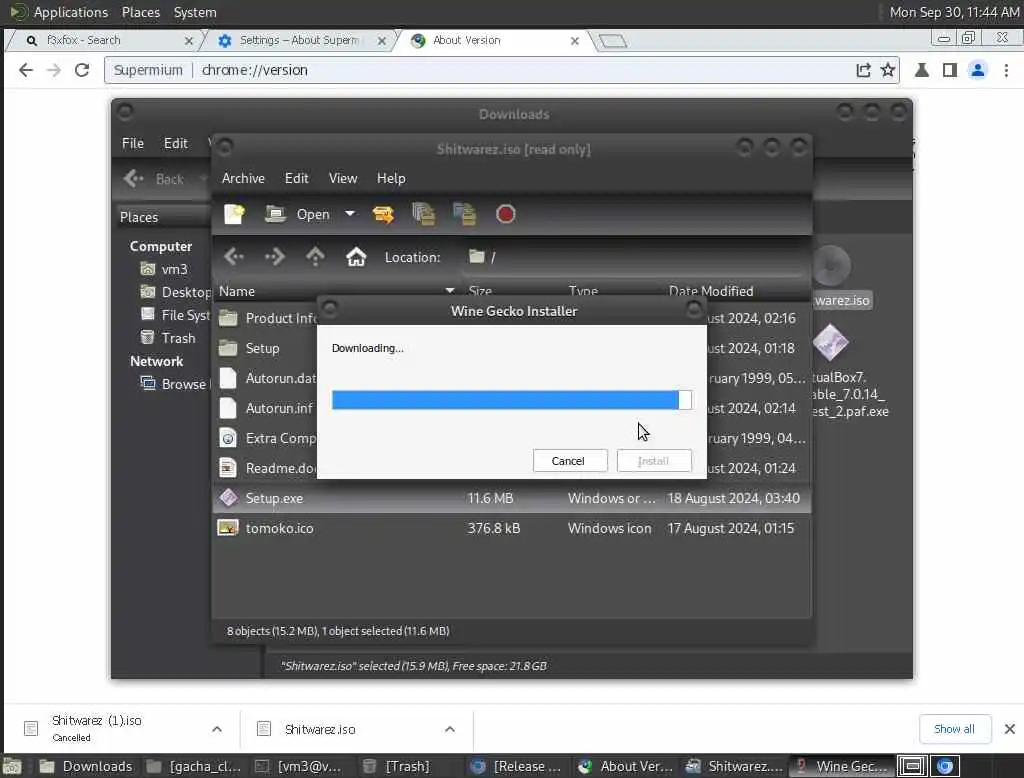Select the tomoko.ico file row
The image size is (1024, 778).
(511, 528)
